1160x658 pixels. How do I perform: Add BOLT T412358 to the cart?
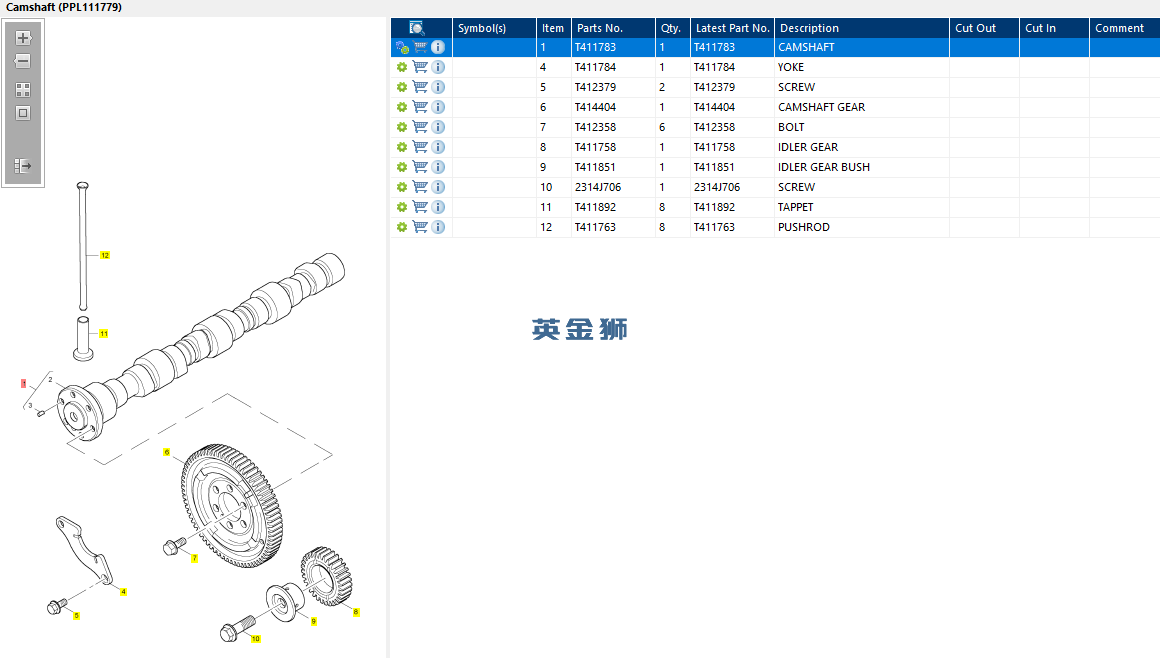[420, 127]
